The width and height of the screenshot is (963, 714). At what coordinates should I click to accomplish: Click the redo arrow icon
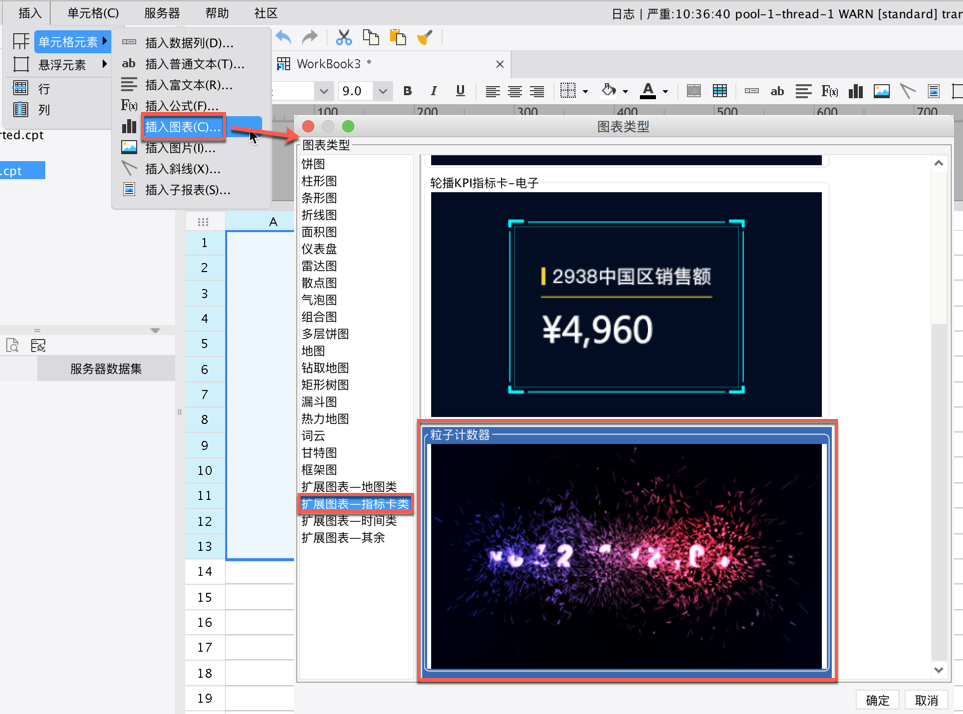(x=310, y=37)
